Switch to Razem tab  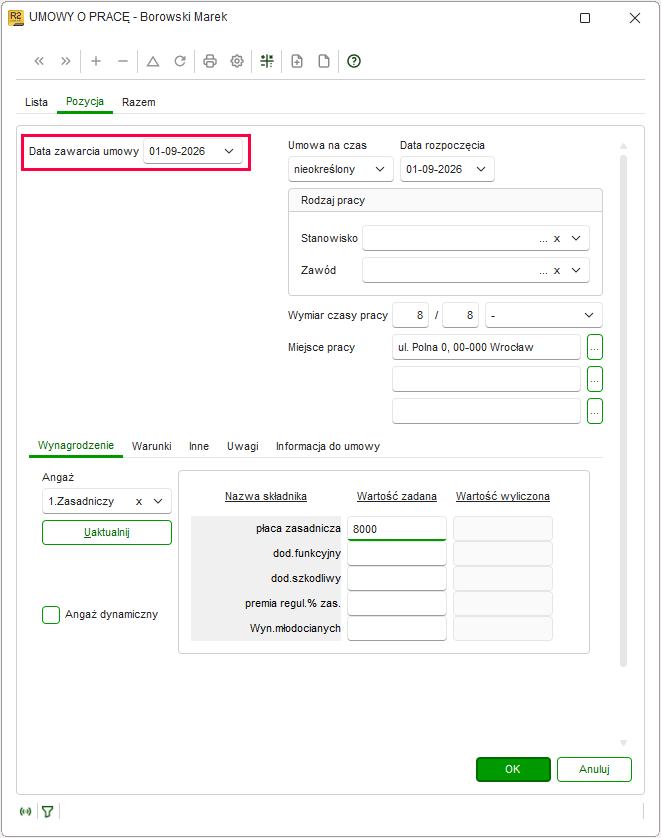138,102
